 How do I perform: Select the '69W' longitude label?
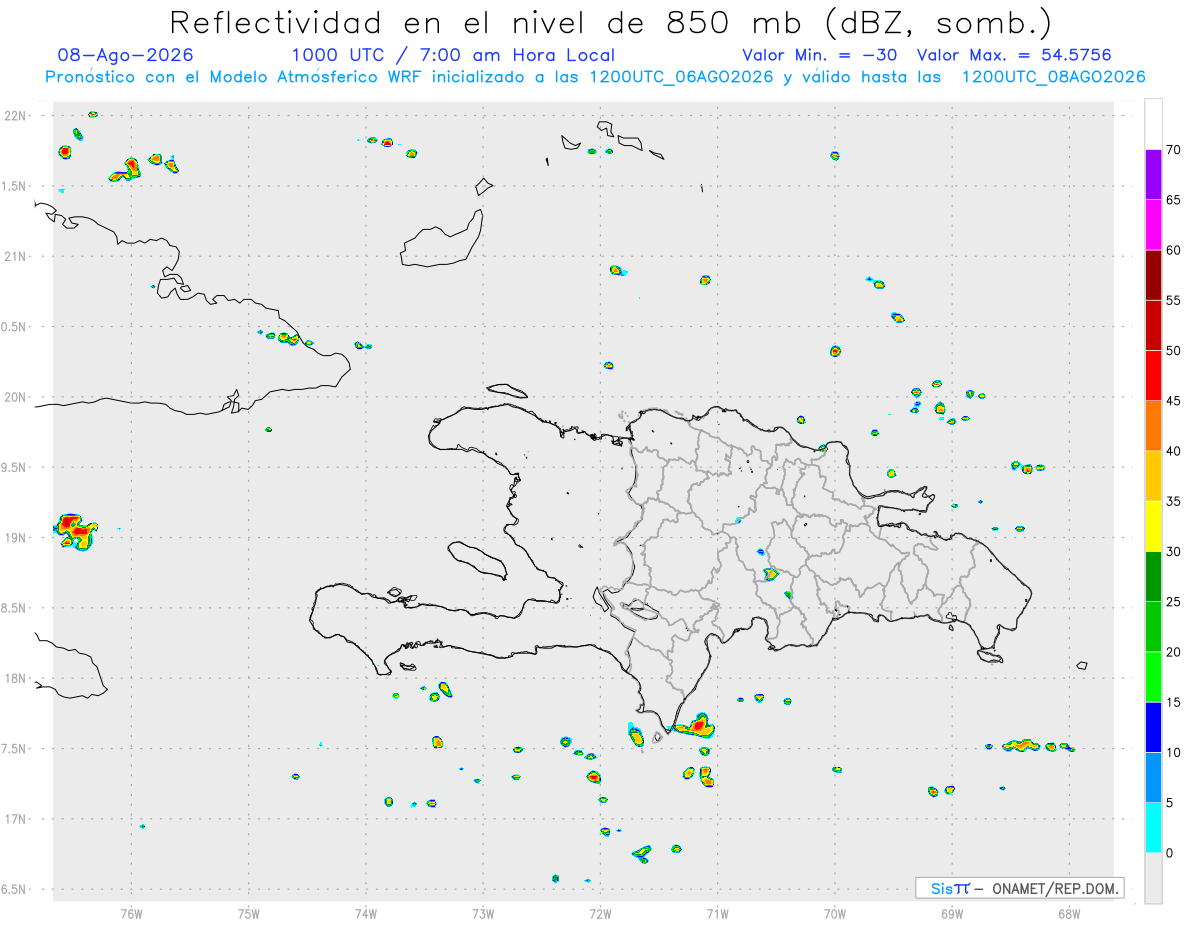[952, 914]
